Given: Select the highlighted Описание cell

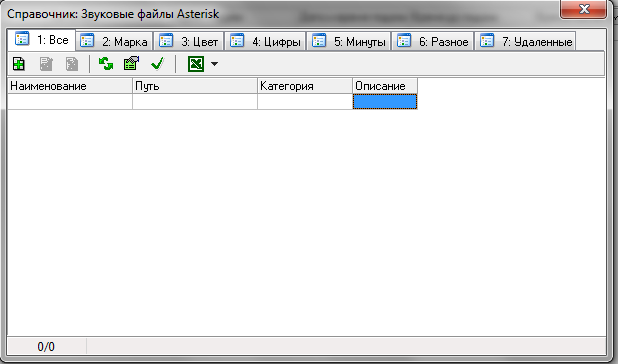Looking at the screenshot, I should 385,102.
